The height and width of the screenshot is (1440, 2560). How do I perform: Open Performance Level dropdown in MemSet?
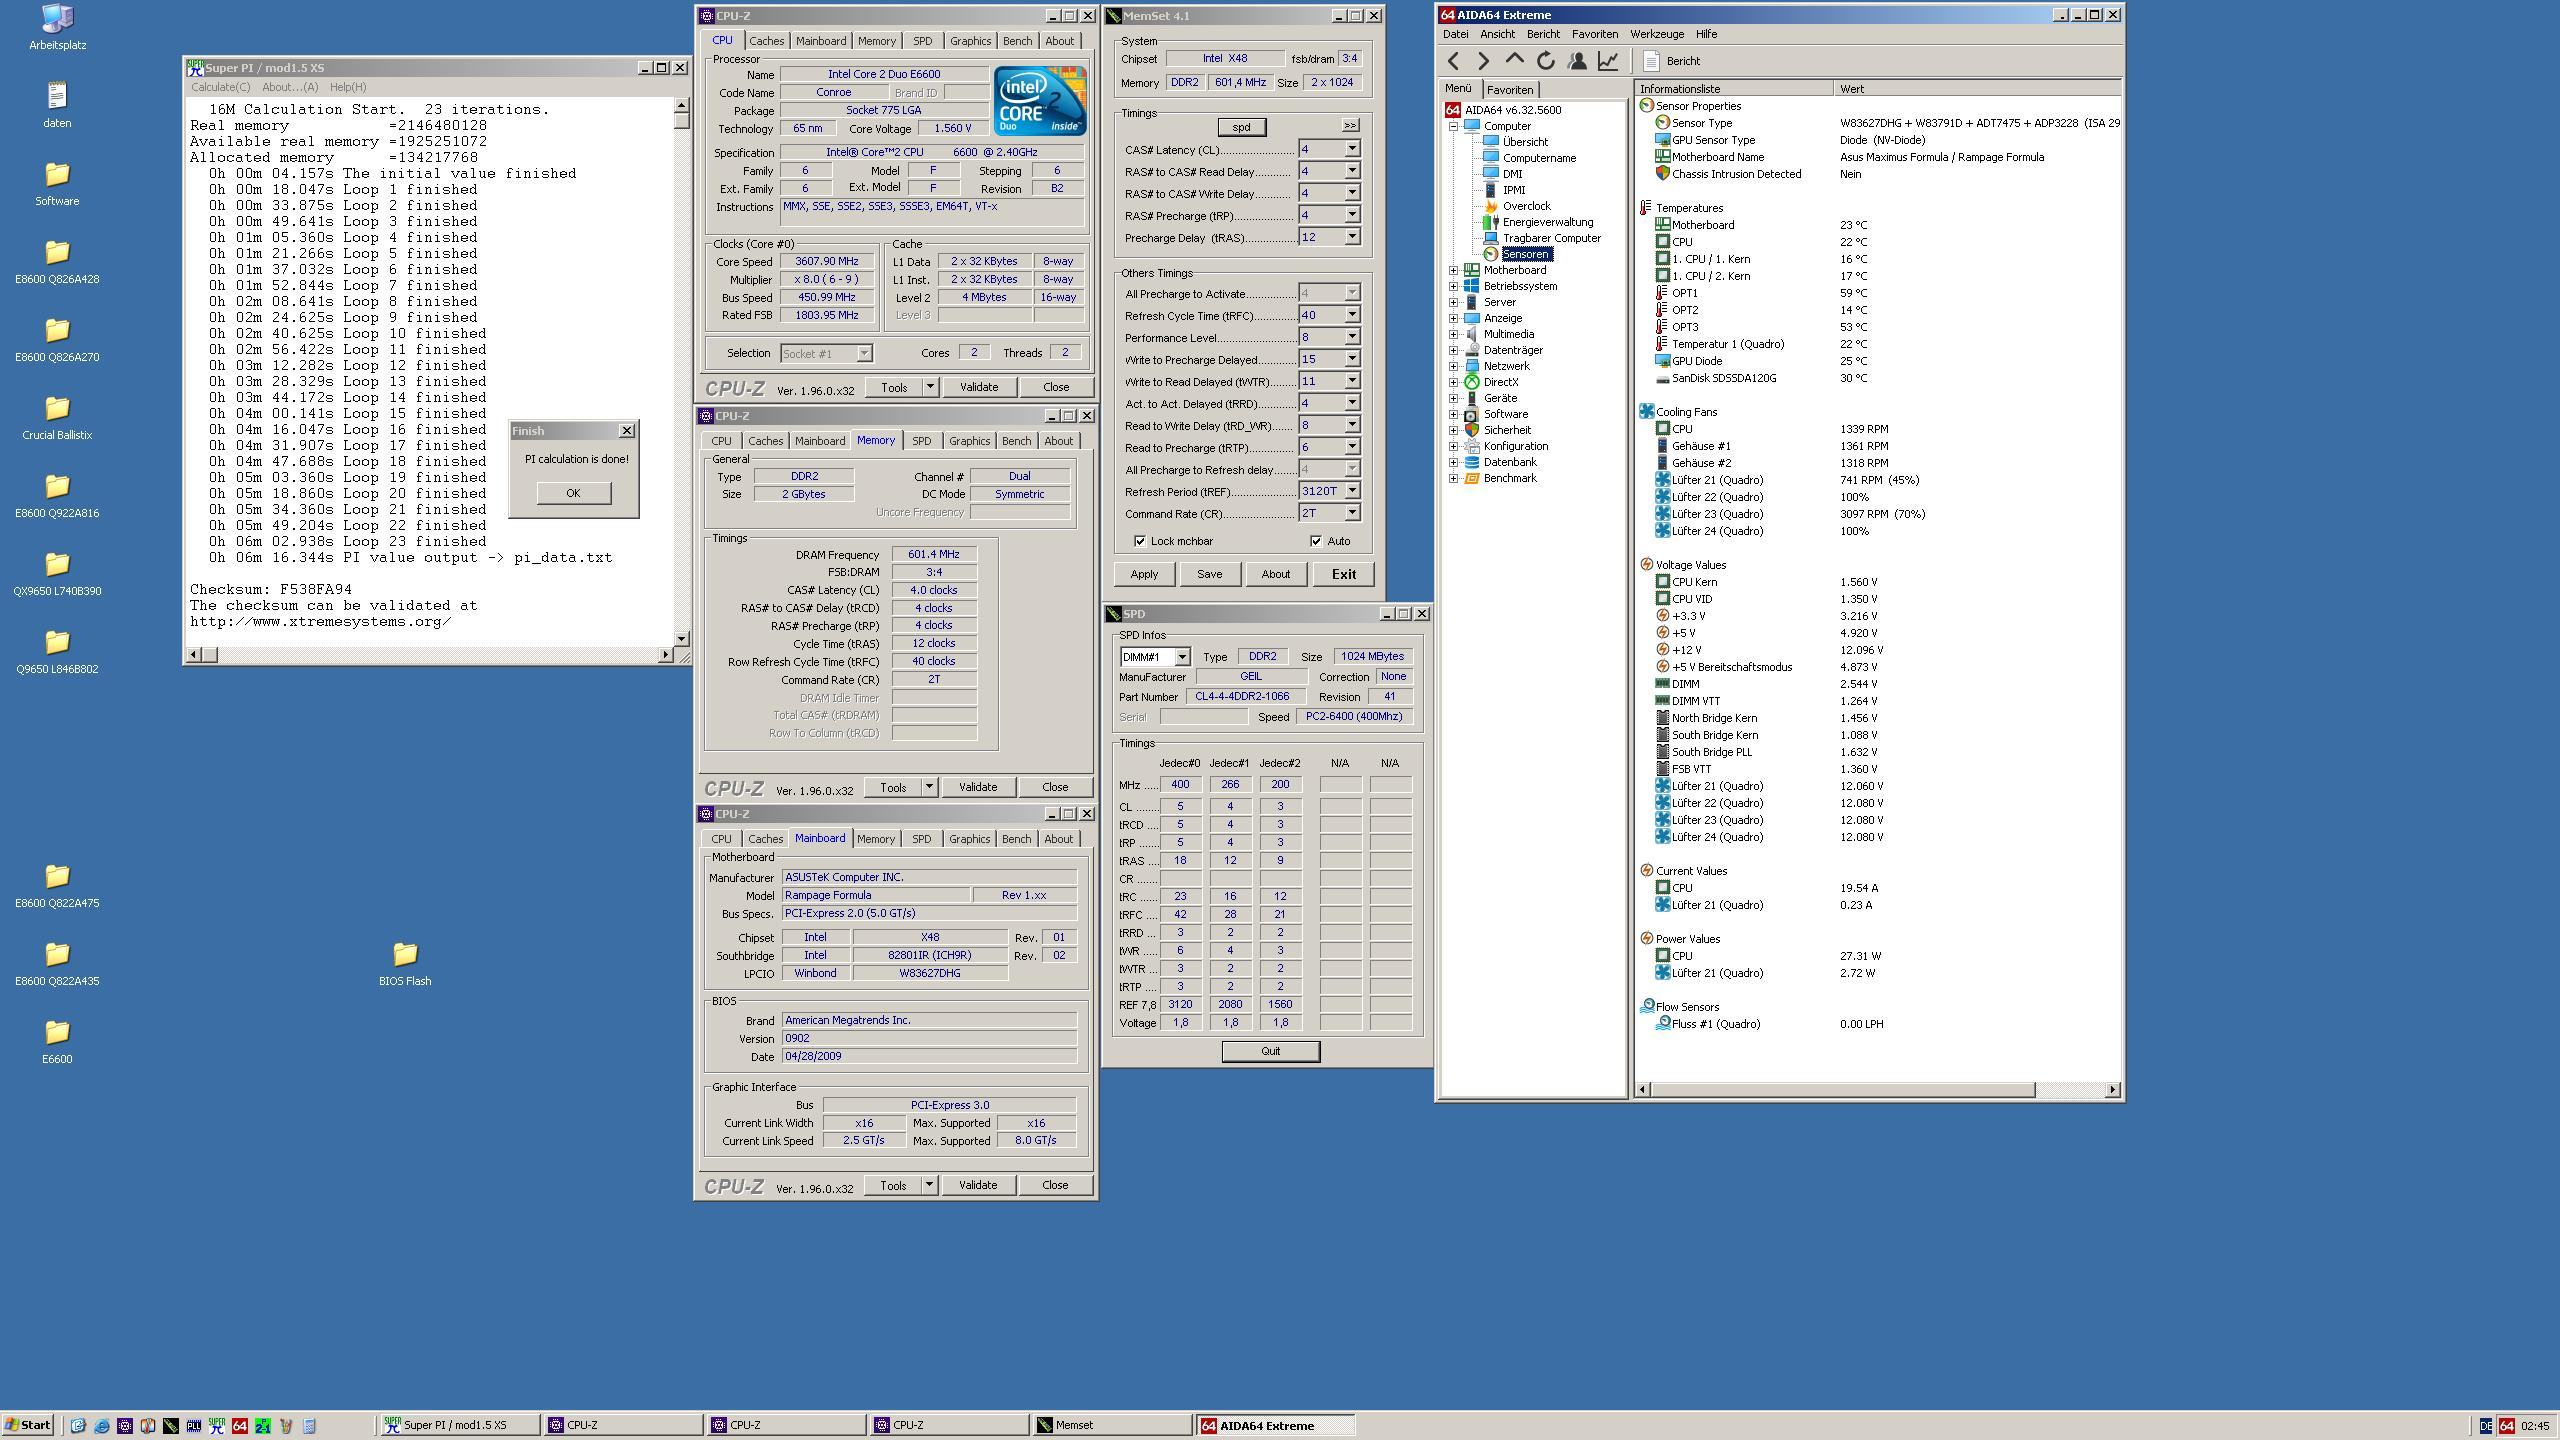[1352, 337]
